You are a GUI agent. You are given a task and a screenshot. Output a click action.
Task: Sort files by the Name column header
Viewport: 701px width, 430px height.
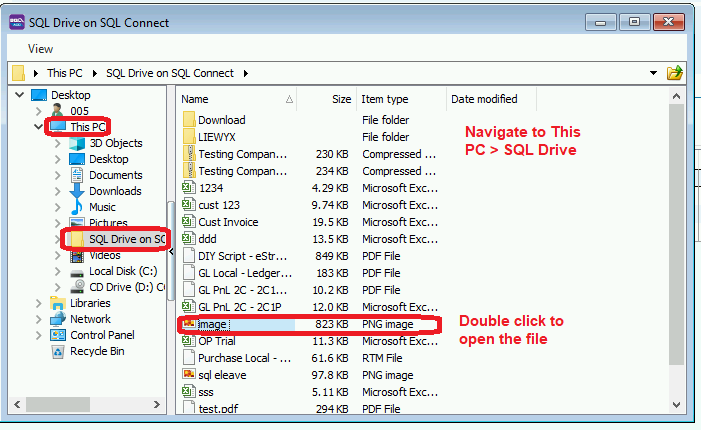[x=235, y=99]
